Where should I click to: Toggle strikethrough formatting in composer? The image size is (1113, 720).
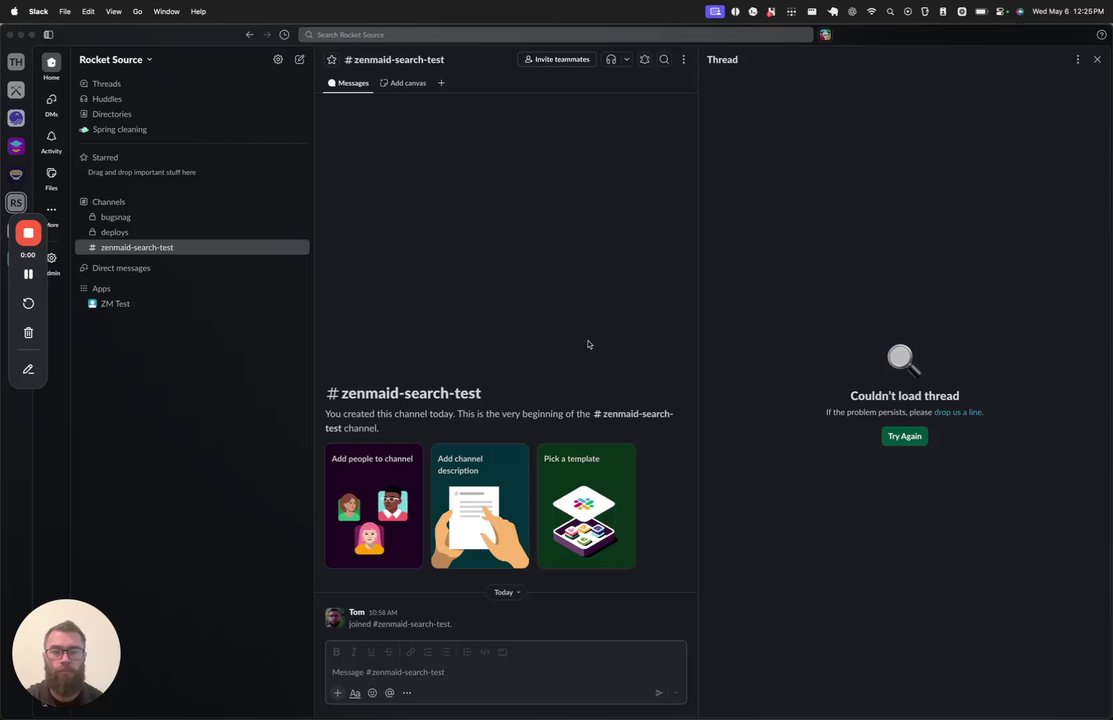(388, 652)
